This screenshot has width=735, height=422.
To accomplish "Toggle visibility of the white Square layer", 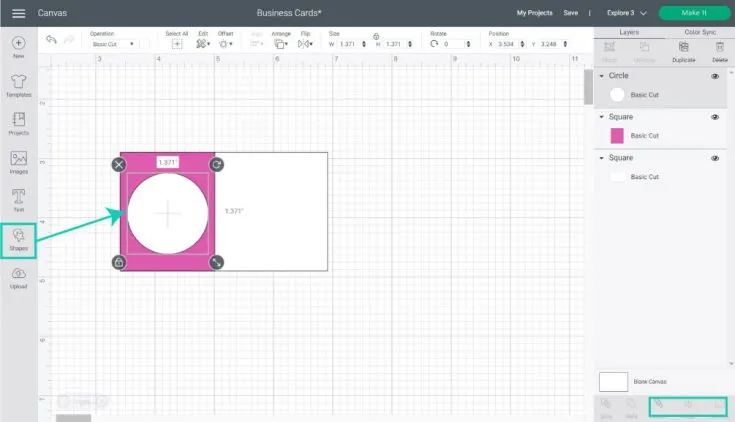I will coord(715,158).
